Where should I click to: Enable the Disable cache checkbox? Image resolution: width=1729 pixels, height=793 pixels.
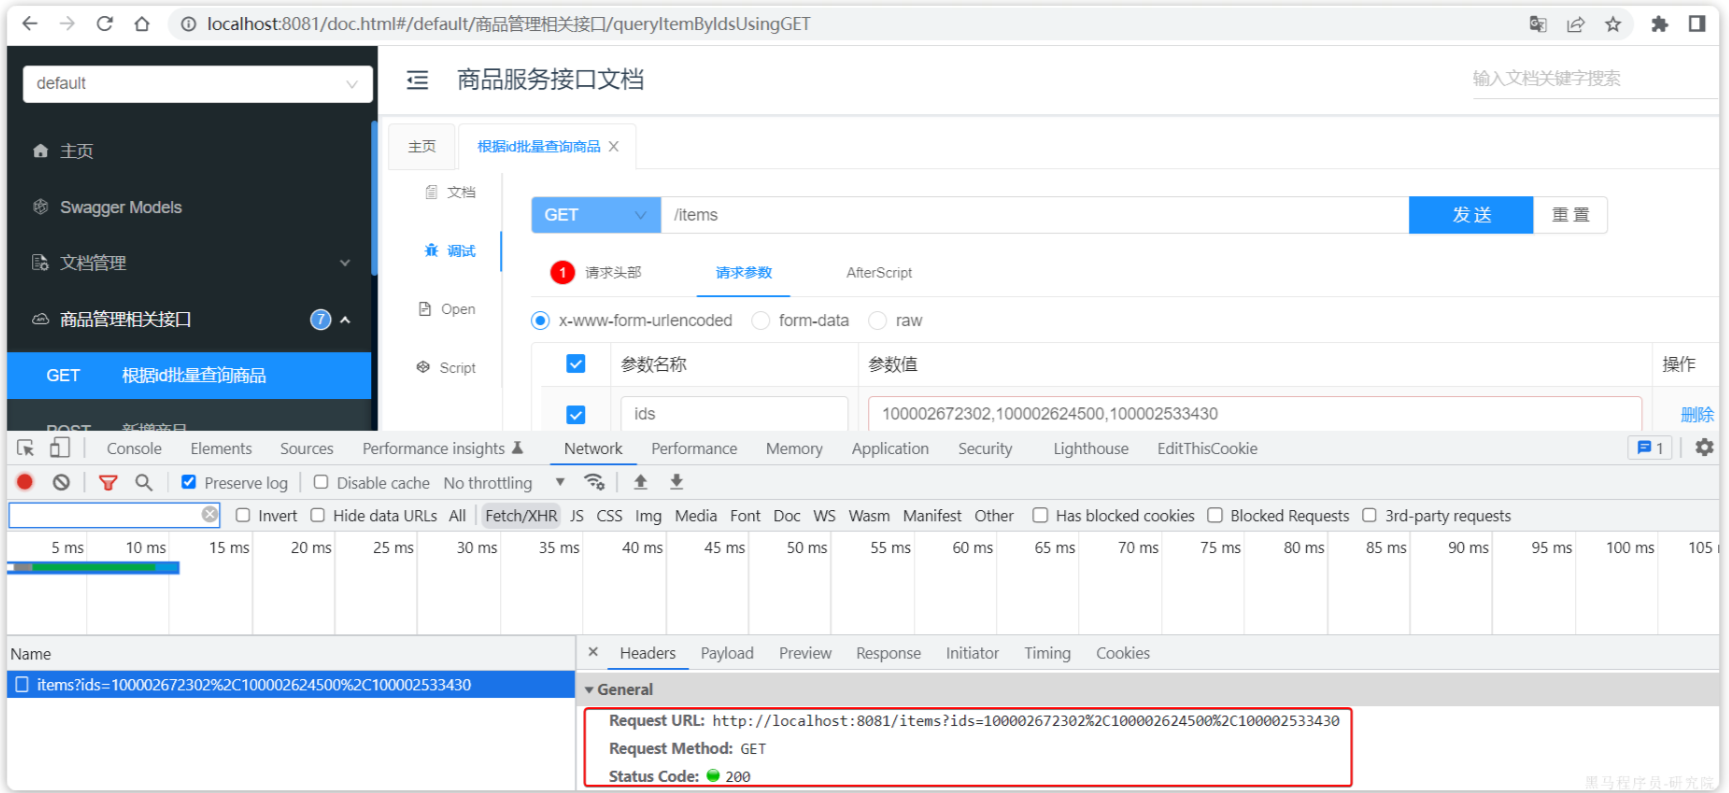320,482
